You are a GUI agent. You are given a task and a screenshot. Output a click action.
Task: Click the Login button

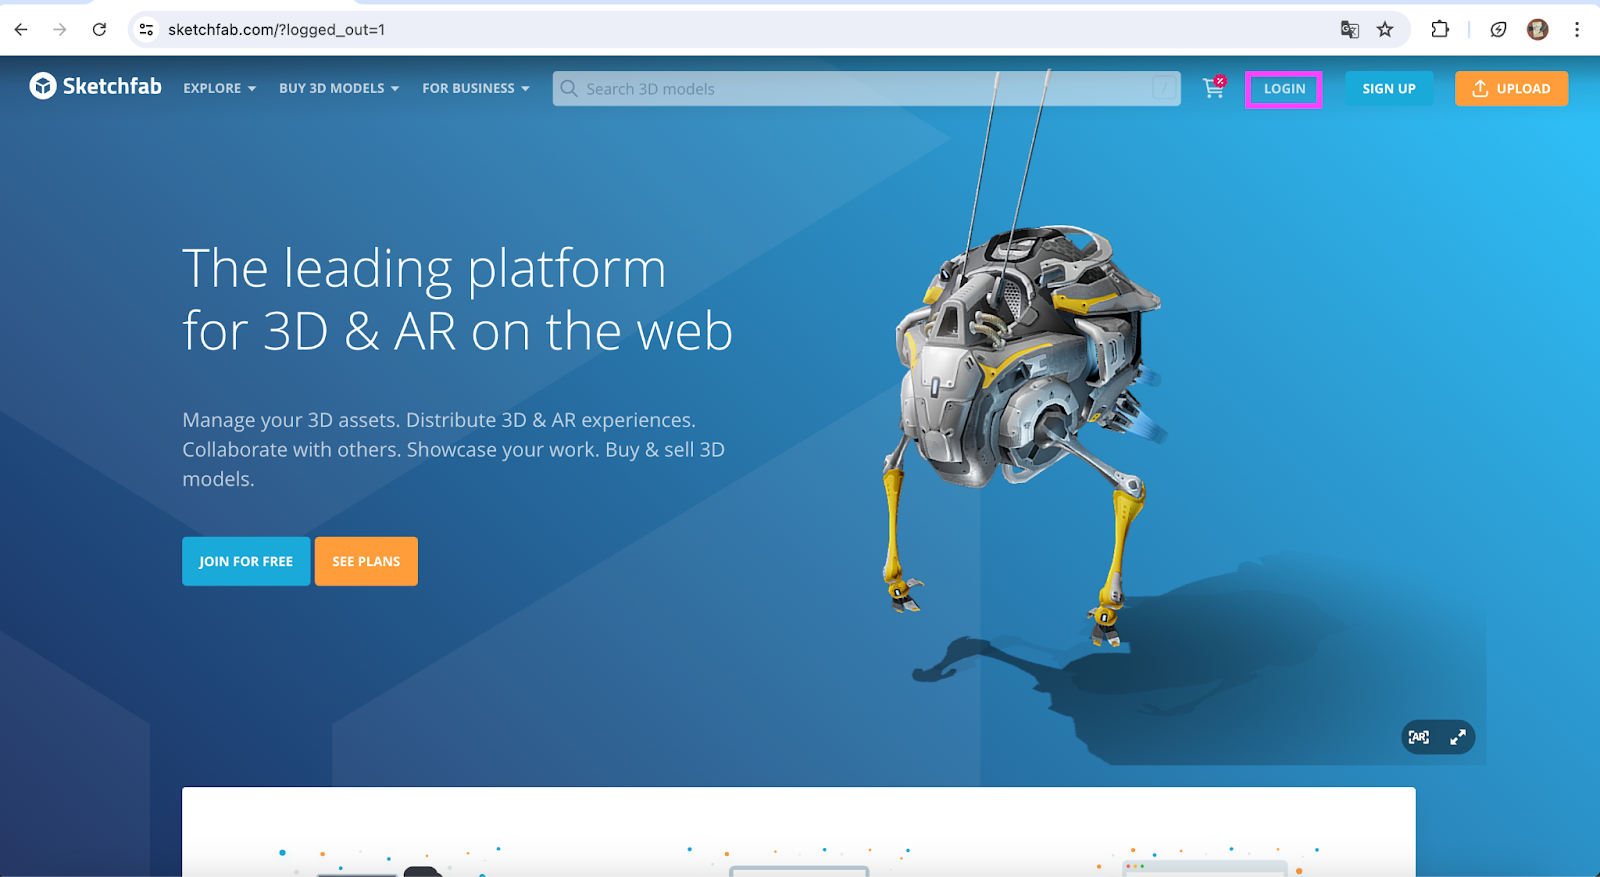(1284, 89)
